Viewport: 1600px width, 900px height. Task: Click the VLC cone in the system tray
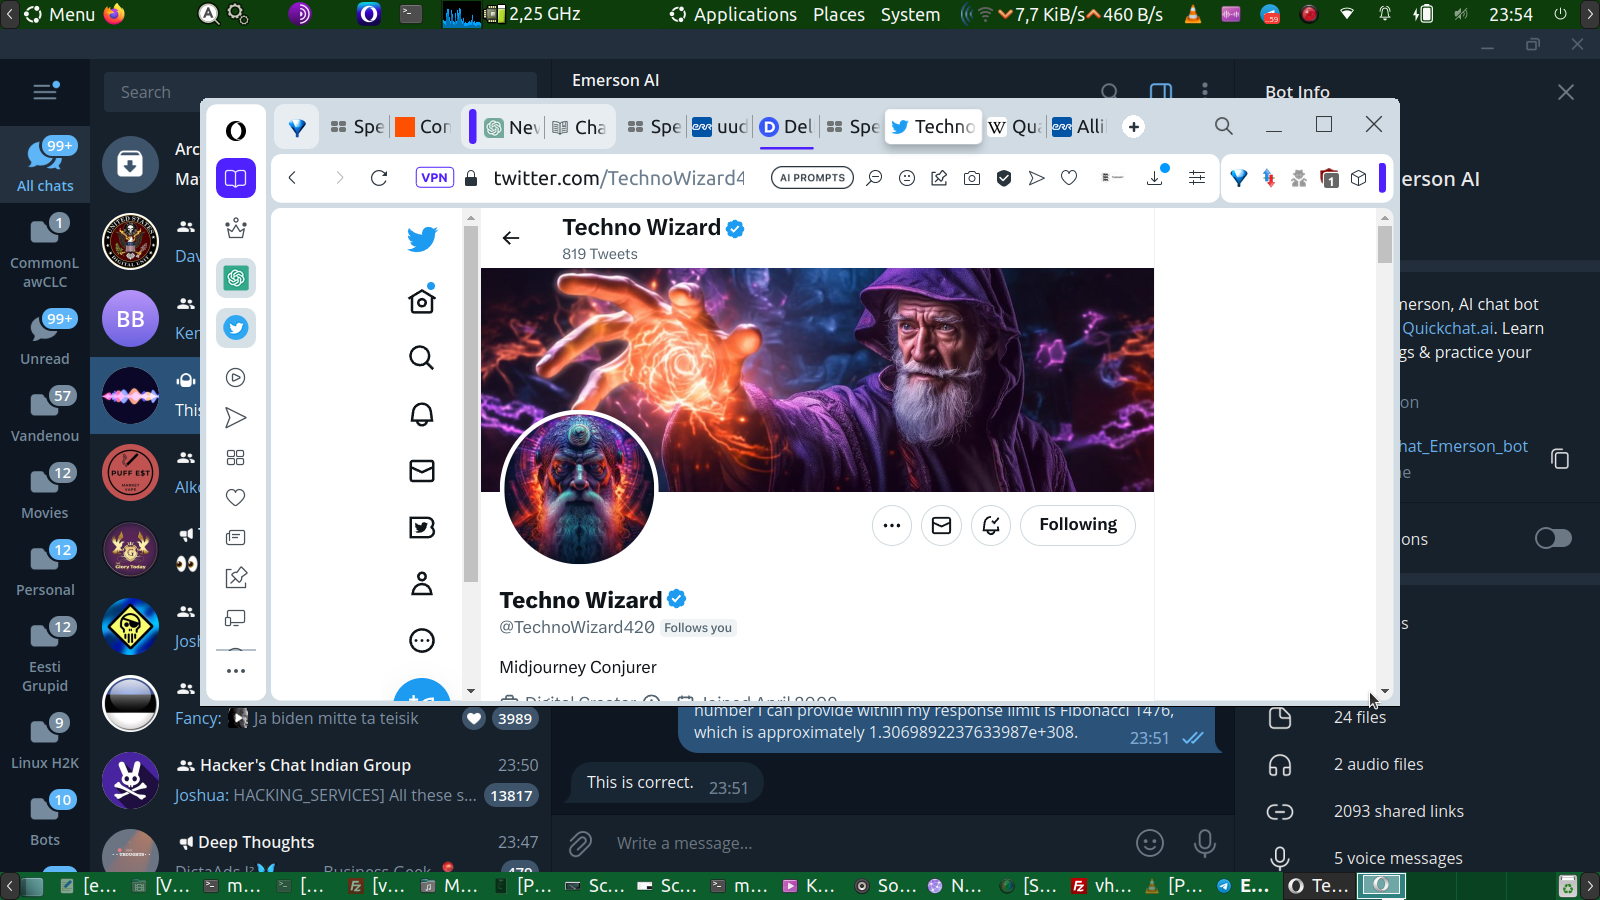tap(1193, 14)
